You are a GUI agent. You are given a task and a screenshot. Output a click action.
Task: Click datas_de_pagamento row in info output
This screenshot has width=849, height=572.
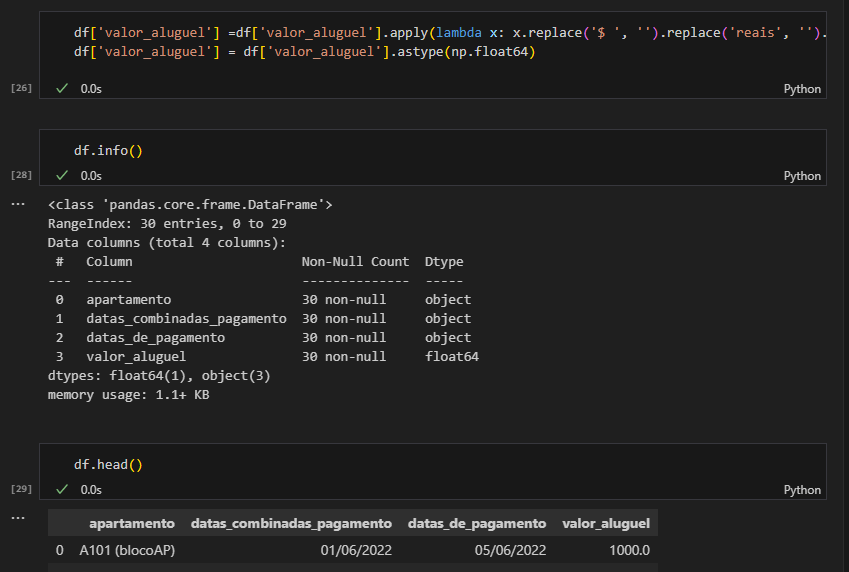(263, 337)
